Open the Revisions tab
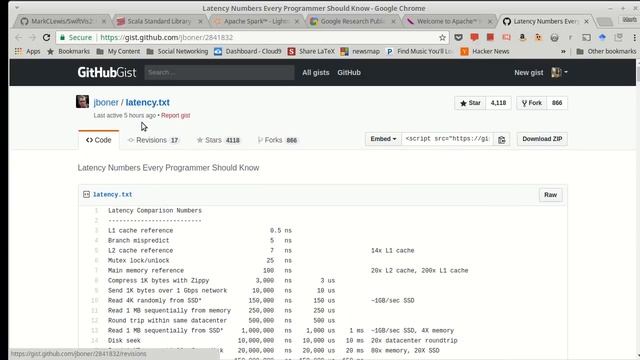Screen dimensions: 640x360 (x=153, y=140)
